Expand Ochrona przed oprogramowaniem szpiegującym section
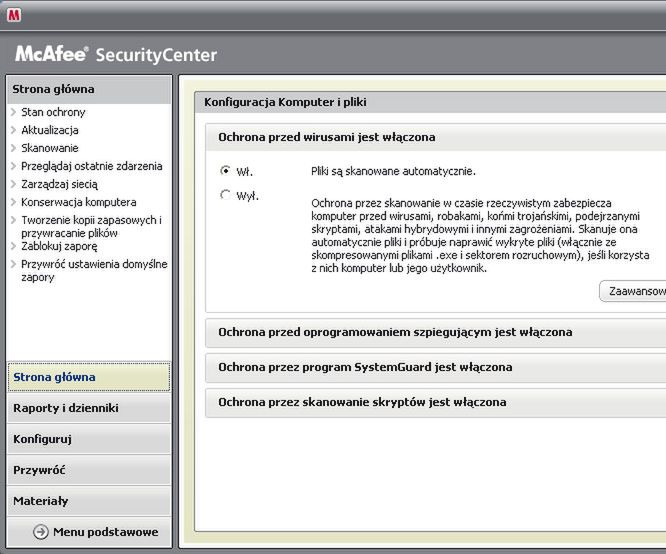This screenshot has width=666, height=554. tap(395, 332)
